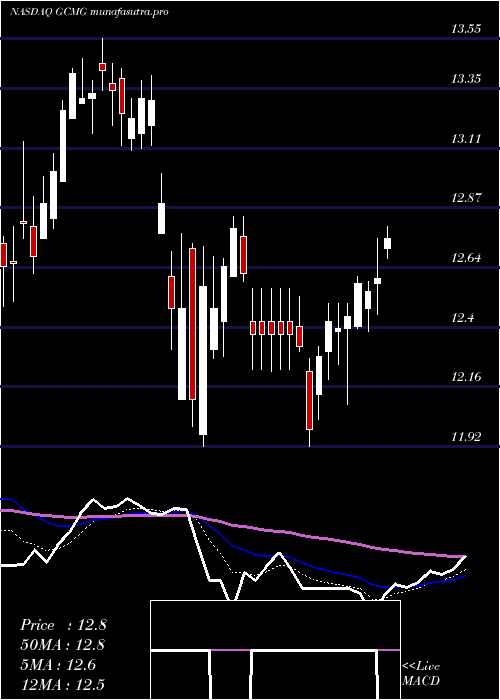Screen dimensions: 500x700
Task: Click the 12.4 price axis label
Action: tap(462, 317)
